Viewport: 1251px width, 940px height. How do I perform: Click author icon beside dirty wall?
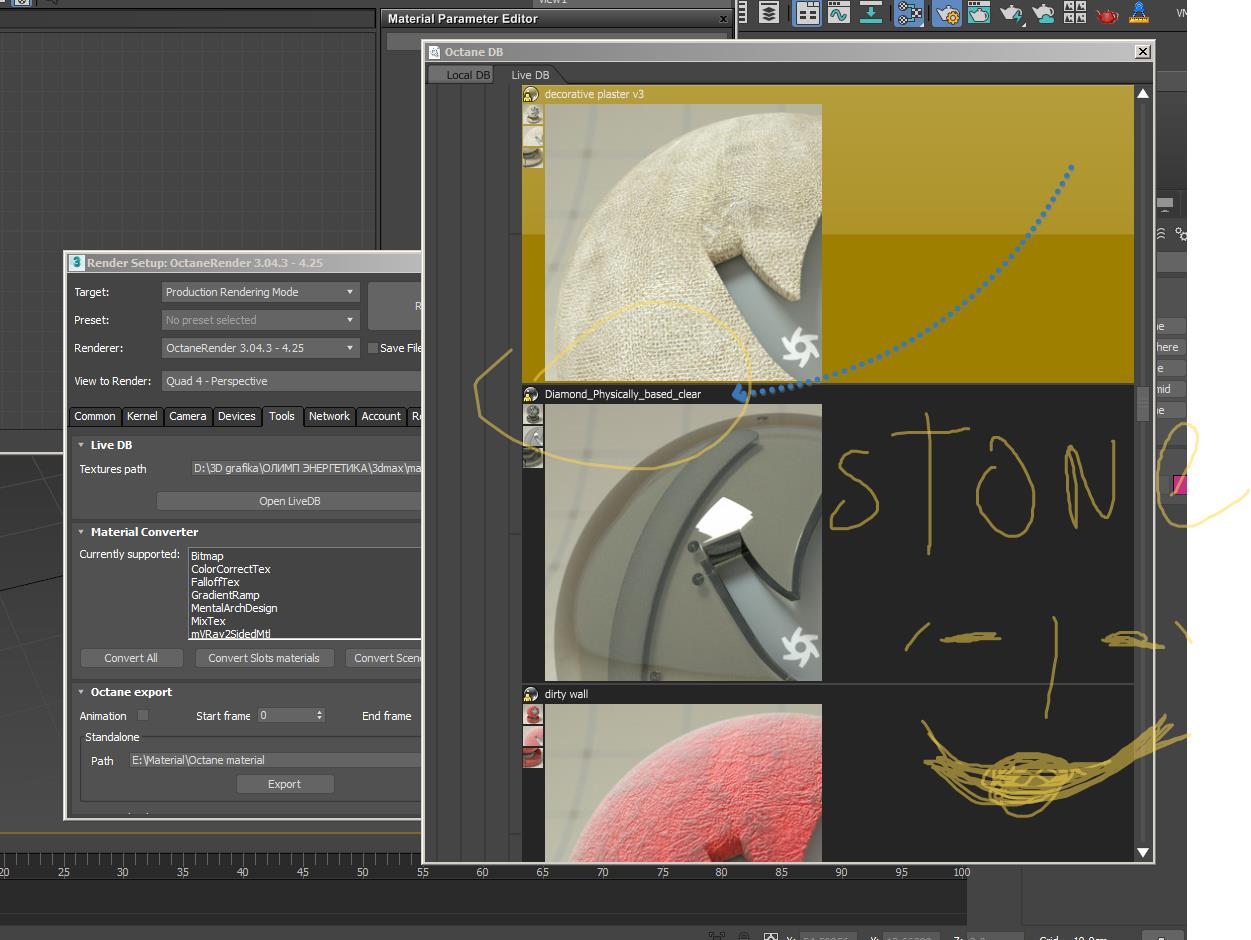(531, 694)
